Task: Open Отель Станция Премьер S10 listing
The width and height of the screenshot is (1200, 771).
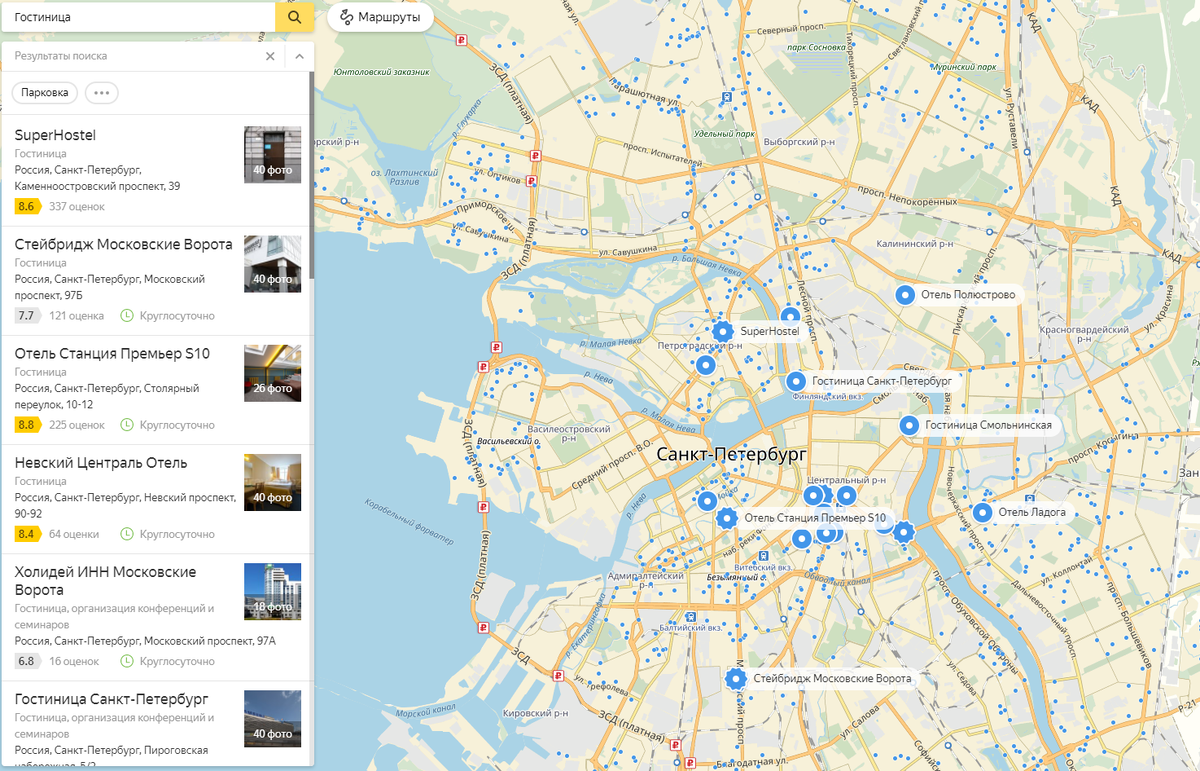Action: [112, 353]
